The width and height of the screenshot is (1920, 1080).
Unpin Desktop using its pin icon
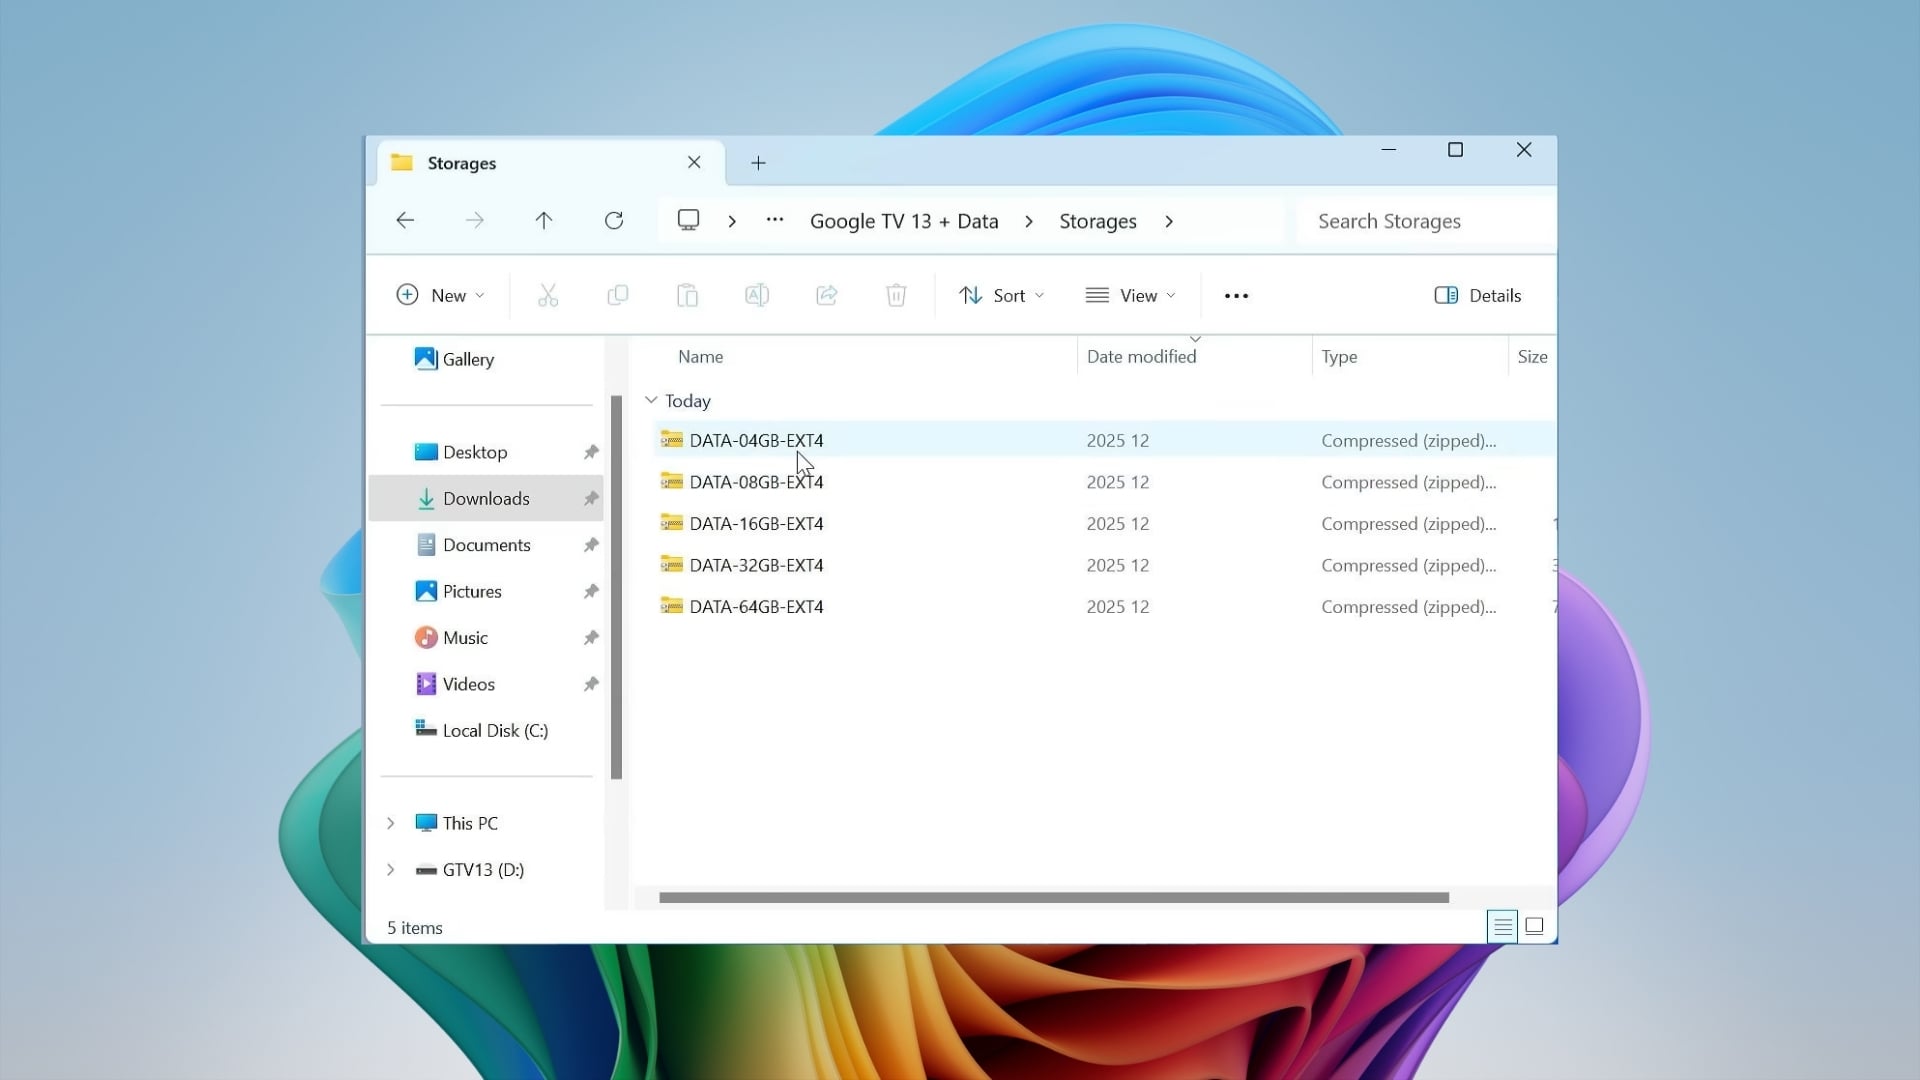(591, 452)
